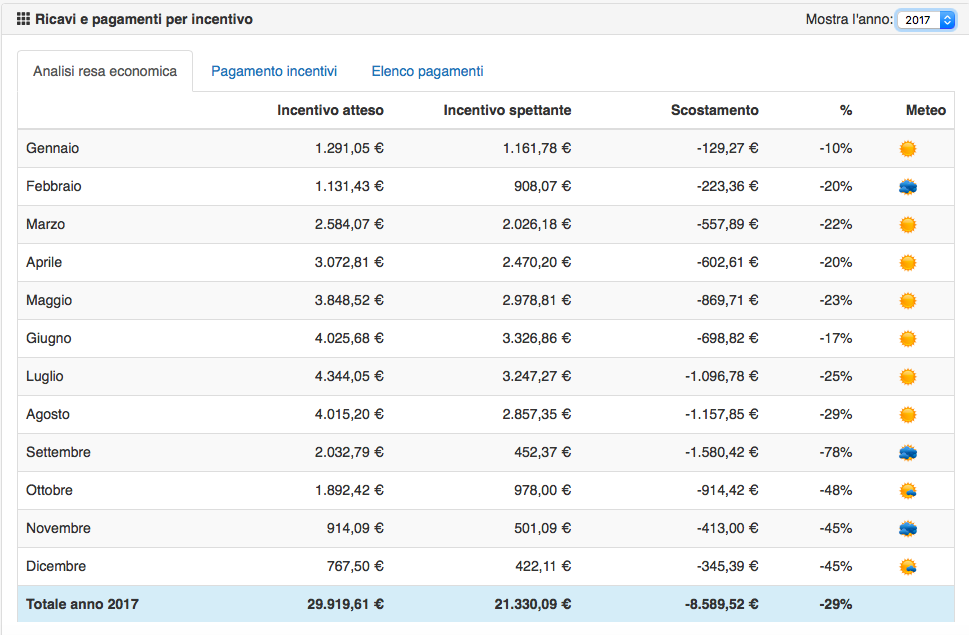
Task: Click the Totale anno 2017 row
Action: point(83,604)
